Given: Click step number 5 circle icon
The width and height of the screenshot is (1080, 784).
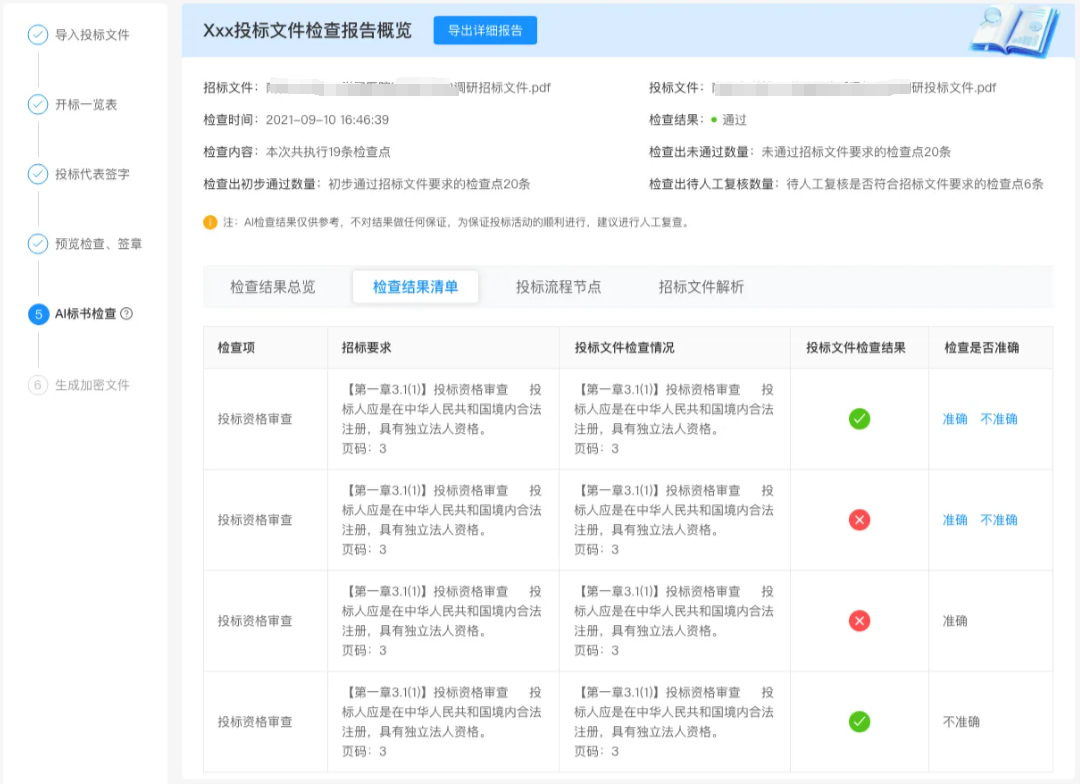Looking at the screenshot, I should [38, 314].
